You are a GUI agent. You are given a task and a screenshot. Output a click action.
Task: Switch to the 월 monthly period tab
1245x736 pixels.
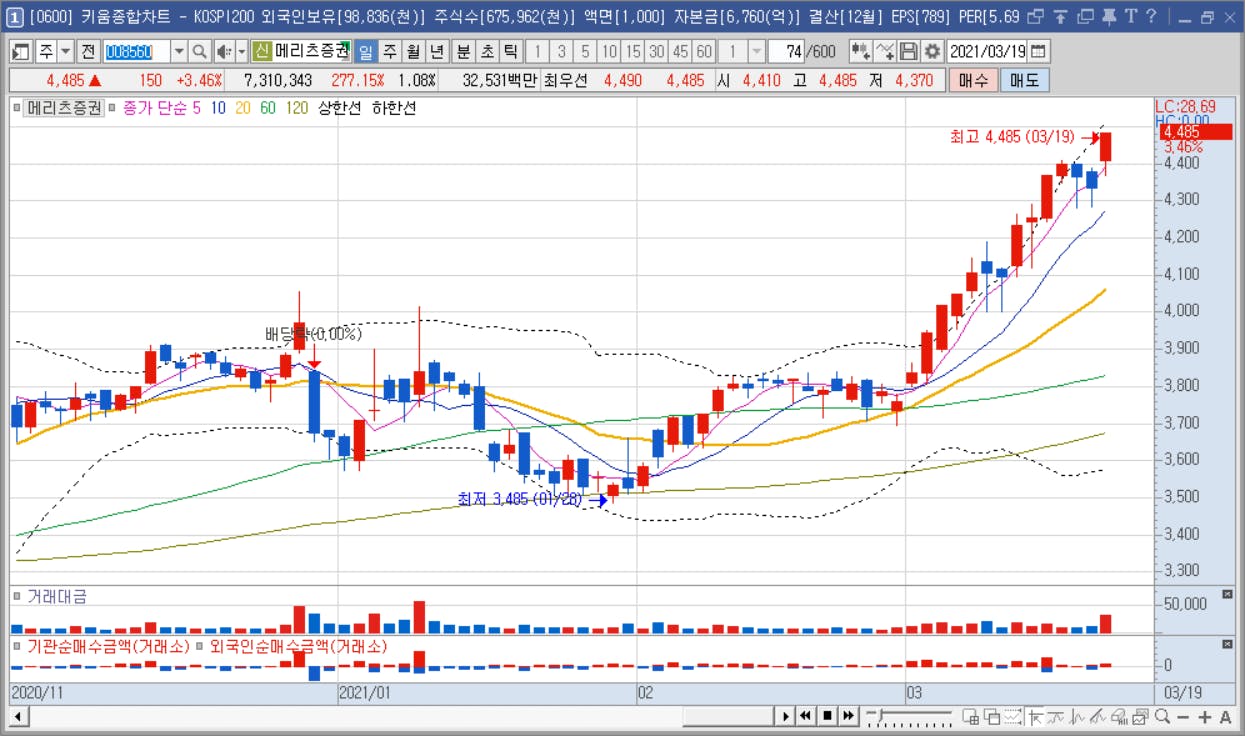412,52
